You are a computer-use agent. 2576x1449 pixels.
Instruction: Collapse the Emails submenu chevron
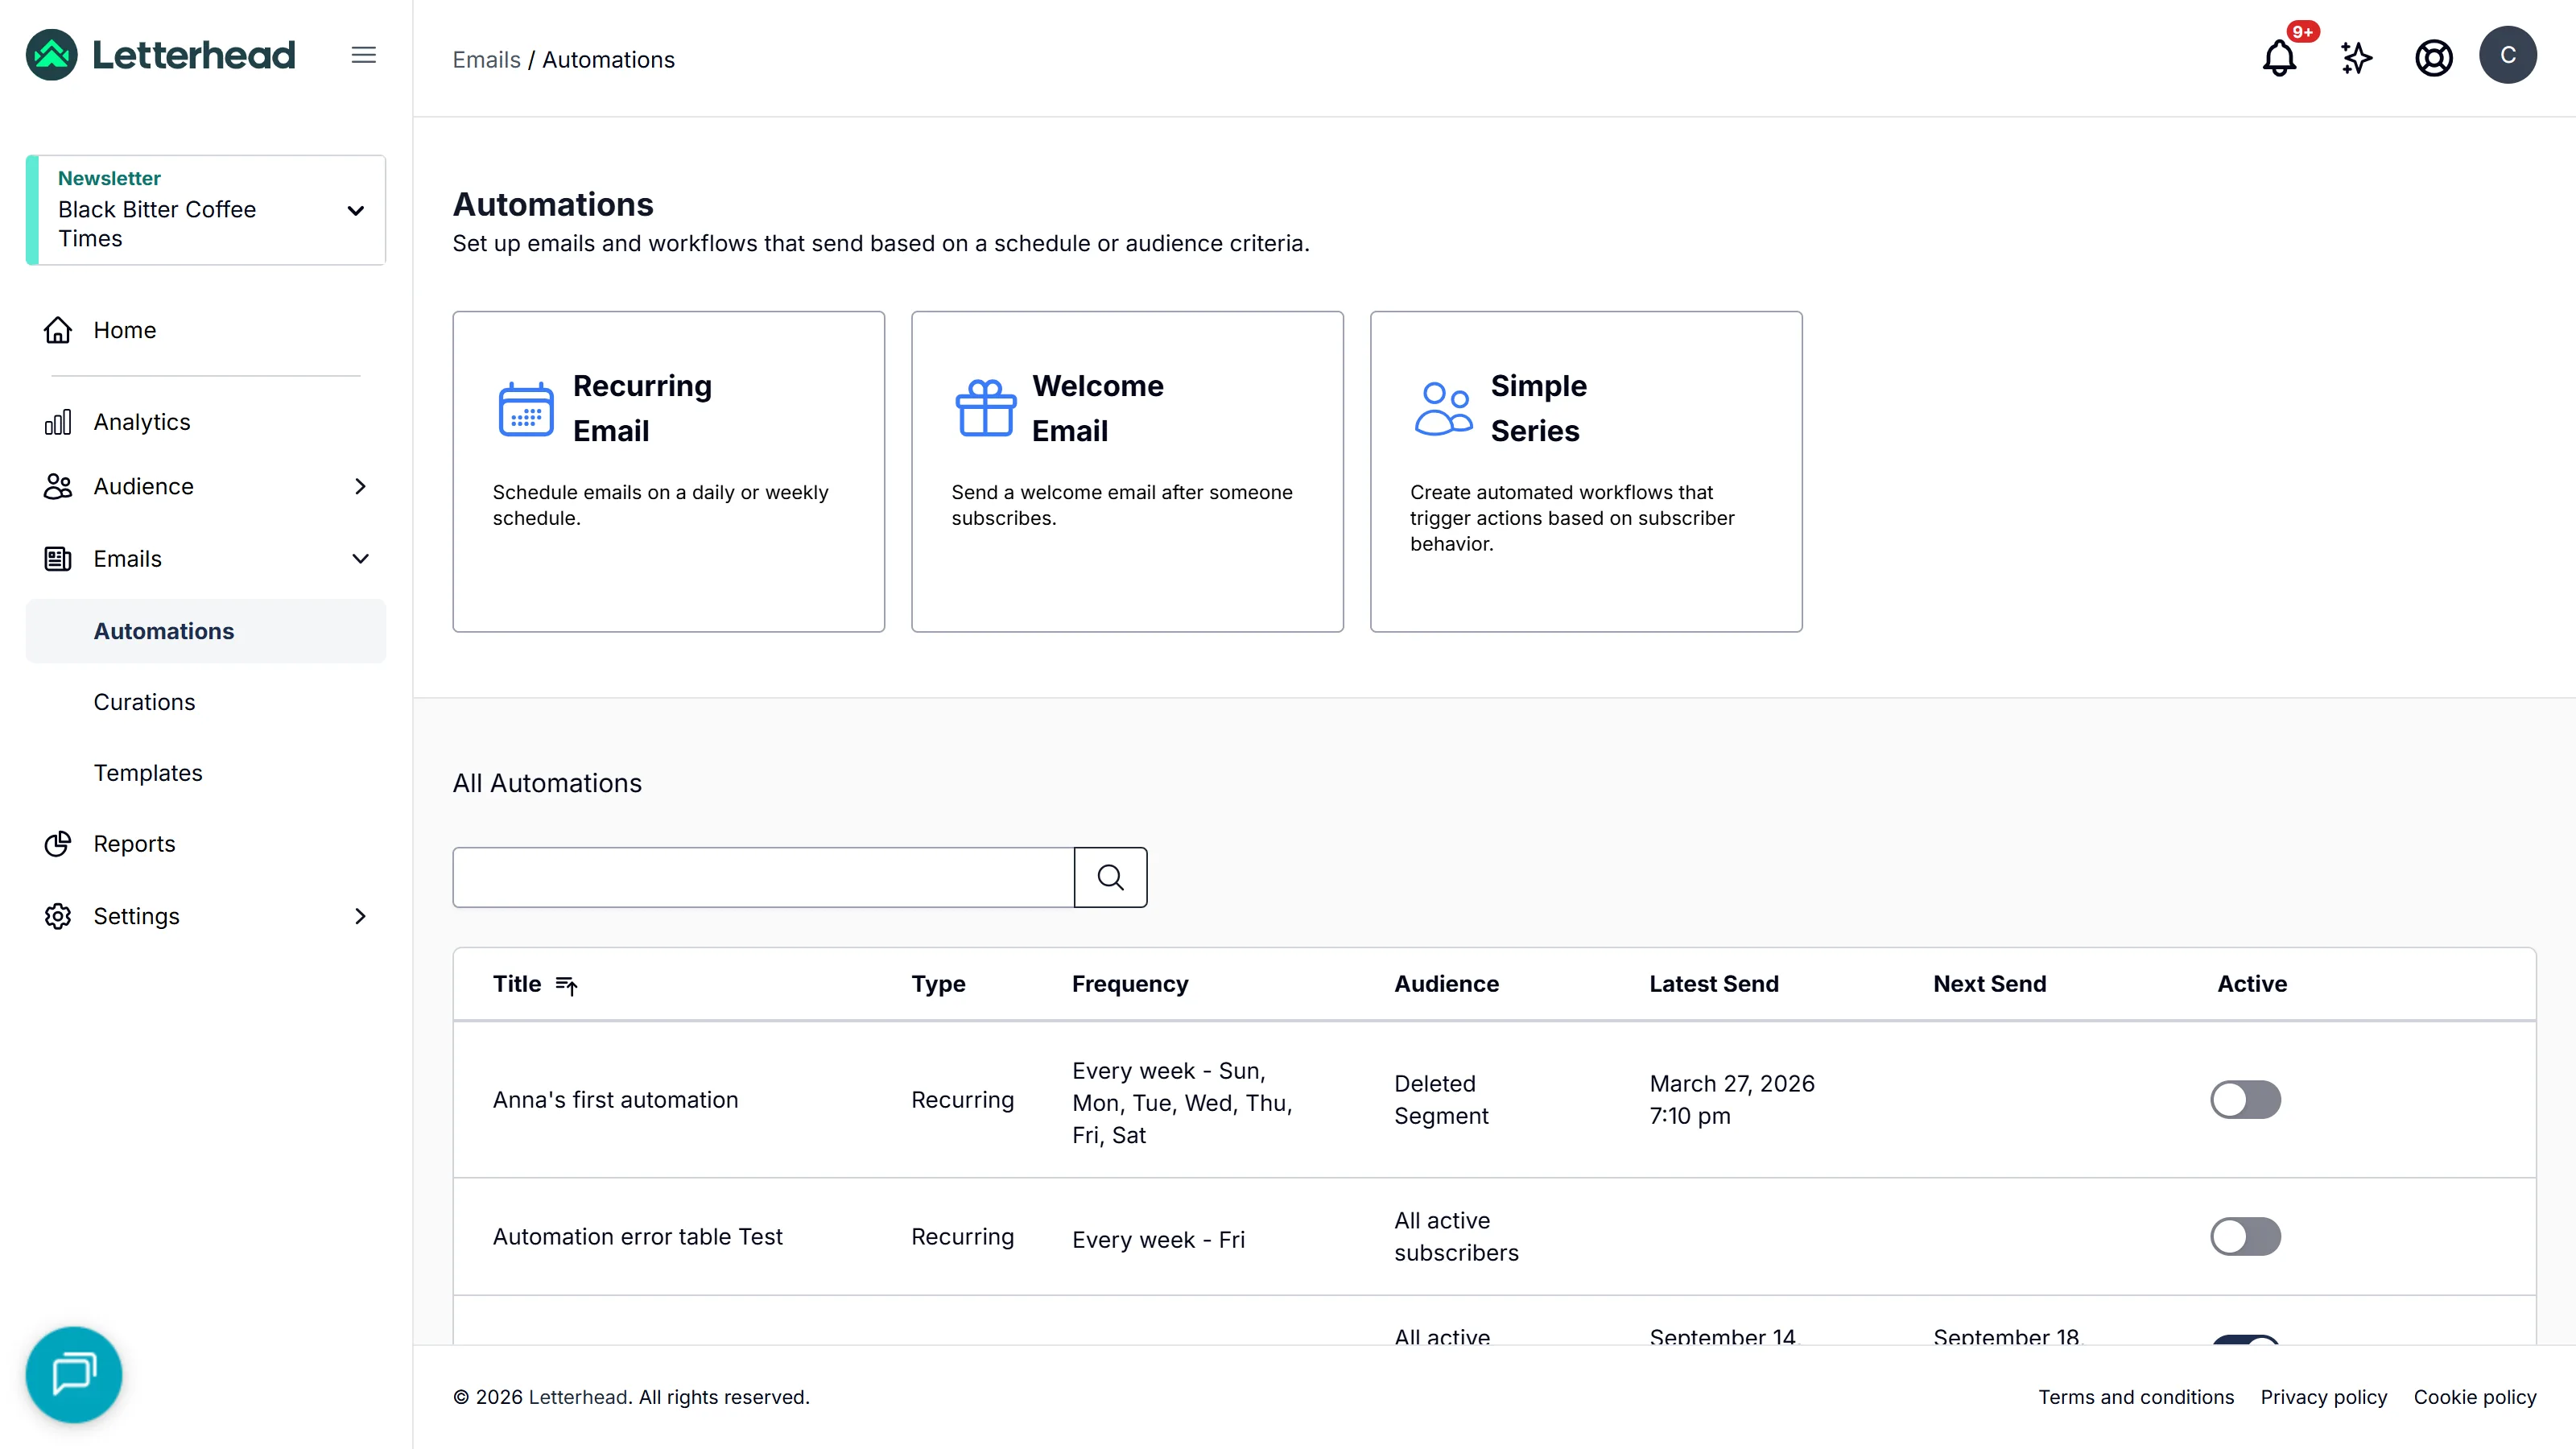tap(361, 559)
